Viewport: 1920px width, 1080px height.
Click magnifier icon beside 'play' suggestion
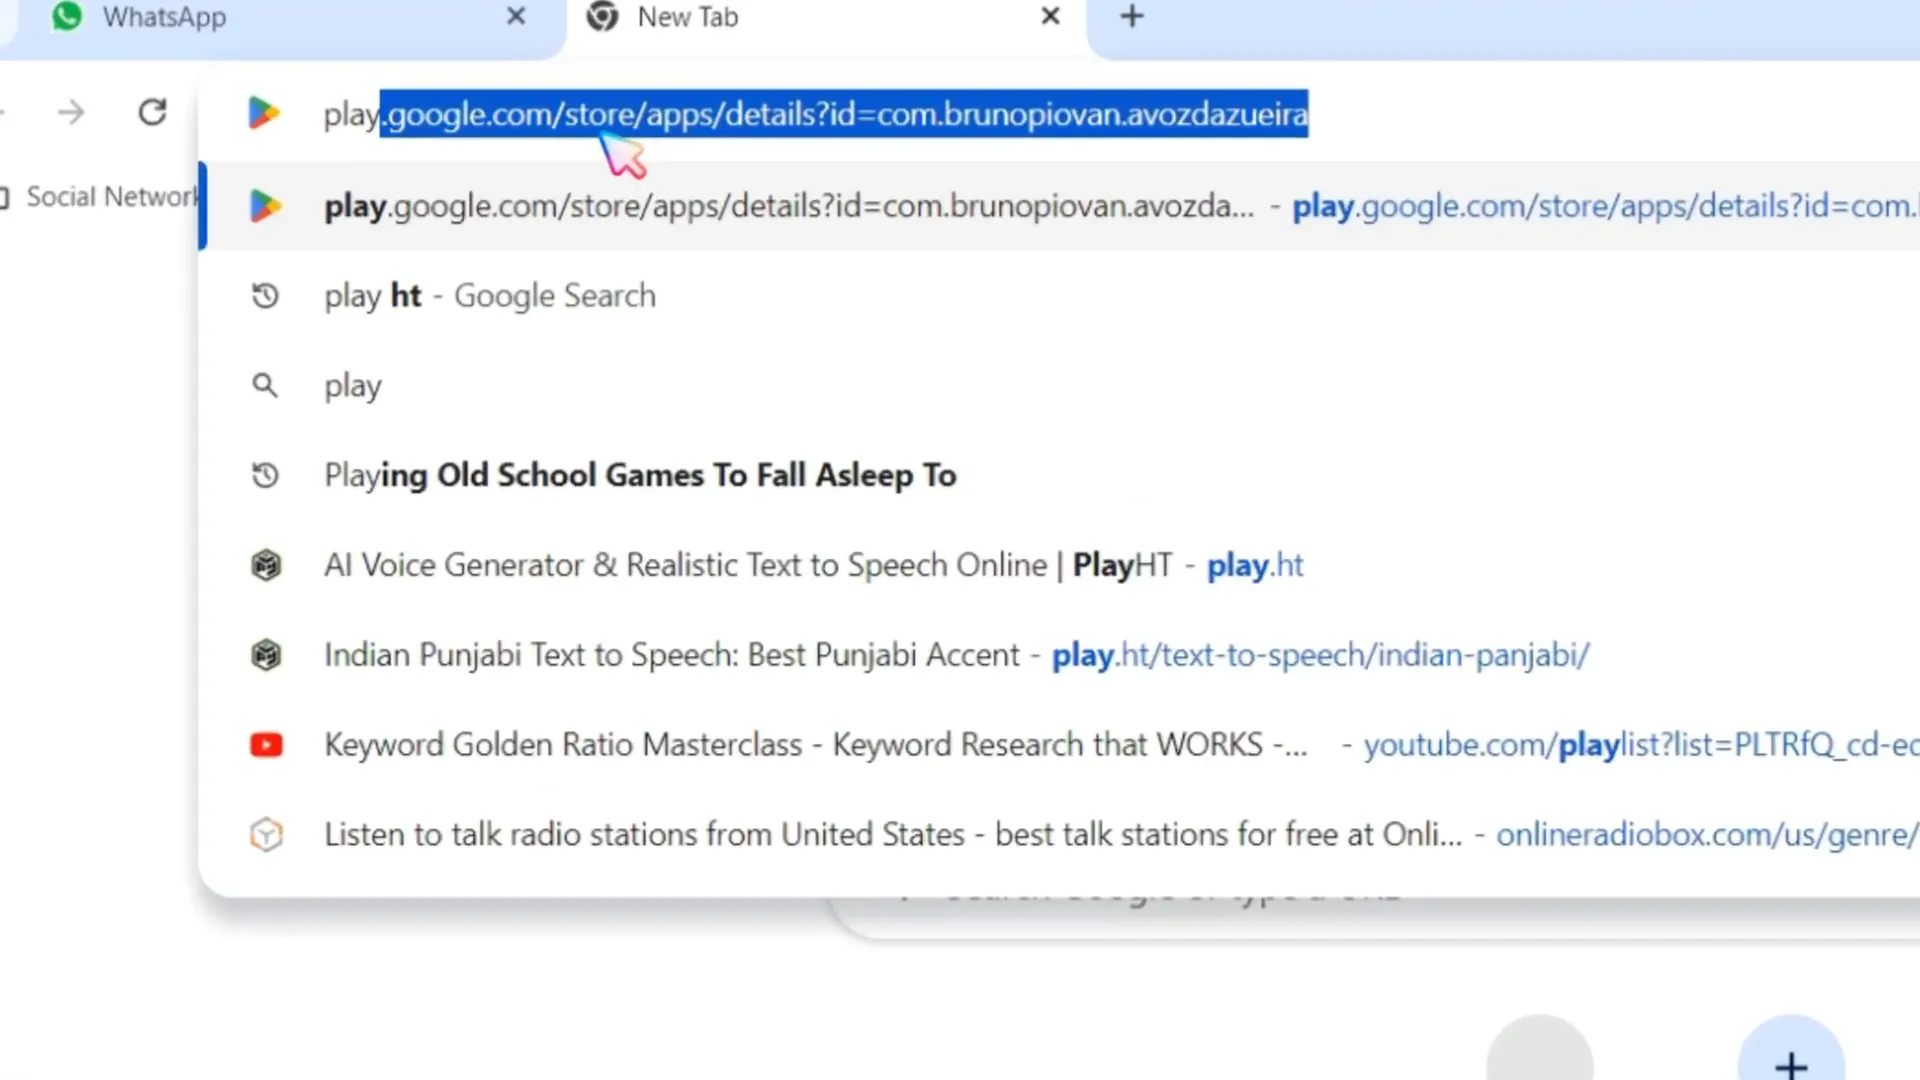coord(265,386)
